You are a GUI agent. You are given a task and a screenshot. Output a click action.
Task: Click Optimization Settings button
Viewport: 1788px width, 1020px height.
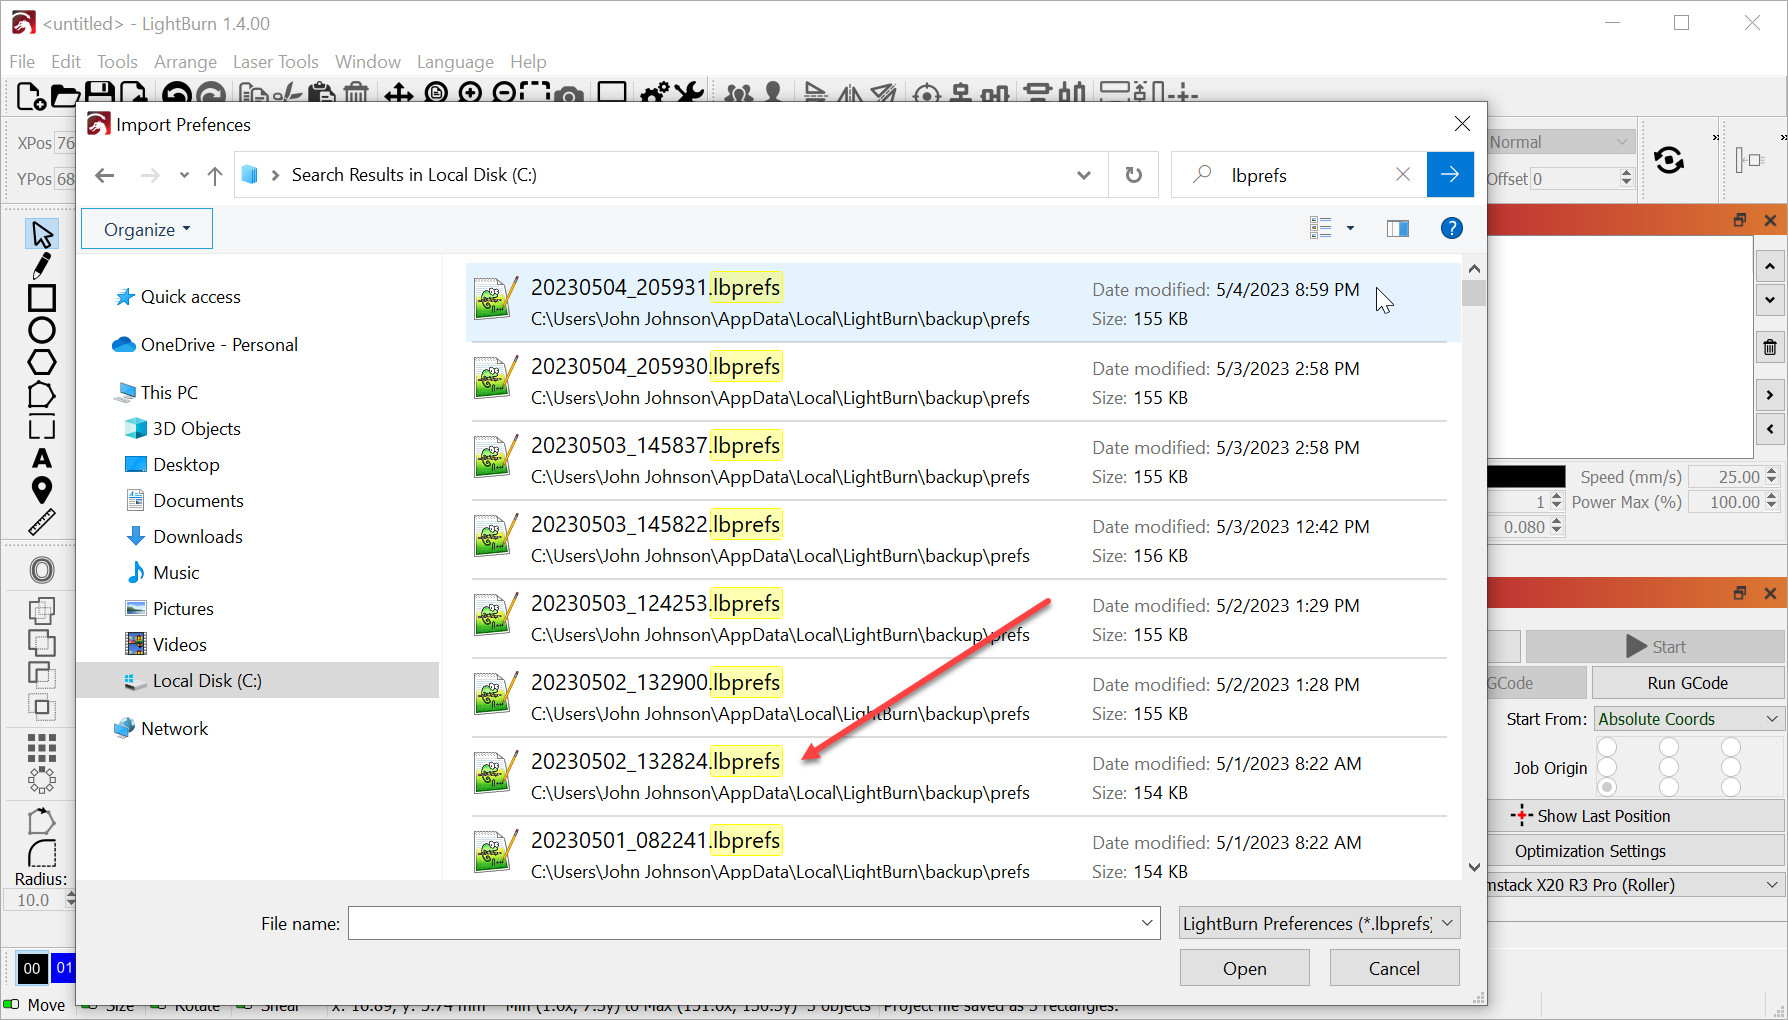[x=1635, y=851]
